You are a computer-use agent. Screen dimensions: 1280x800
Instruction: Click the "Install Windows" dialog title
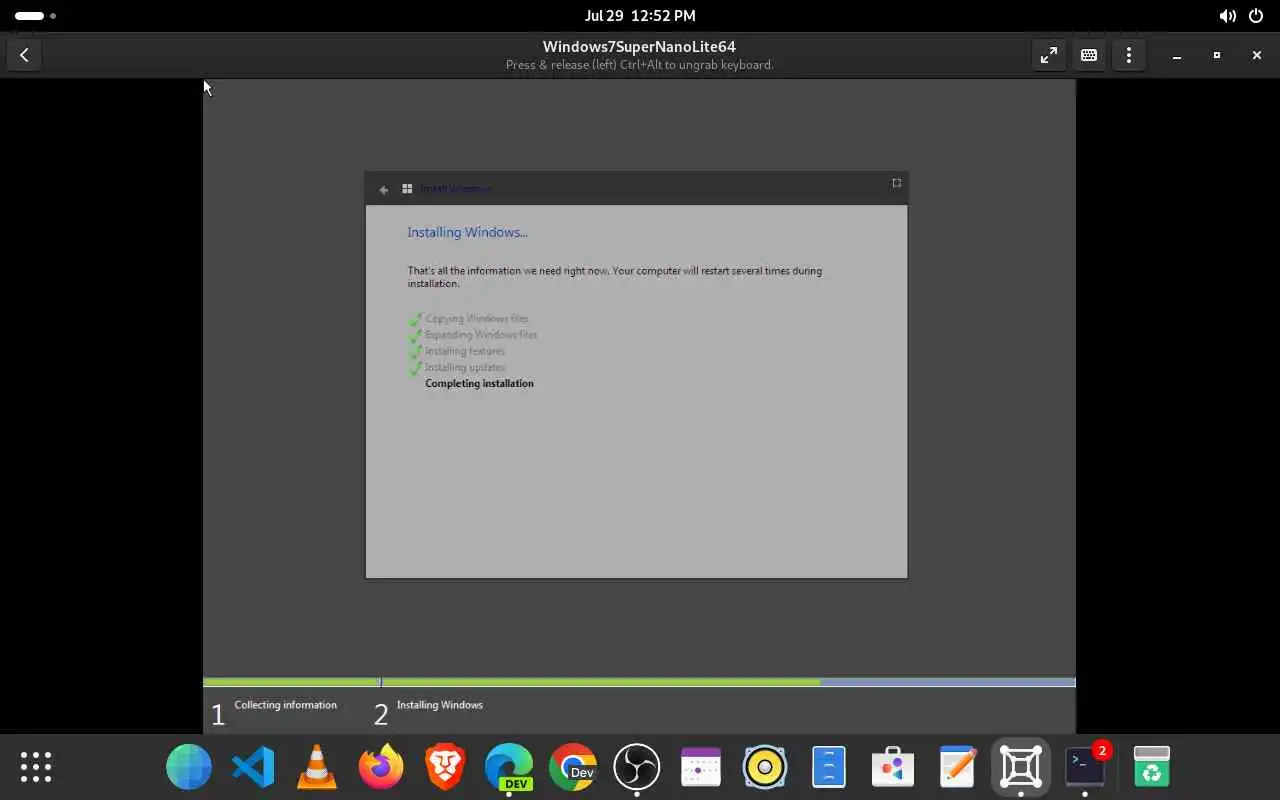[x=455, y=188]
